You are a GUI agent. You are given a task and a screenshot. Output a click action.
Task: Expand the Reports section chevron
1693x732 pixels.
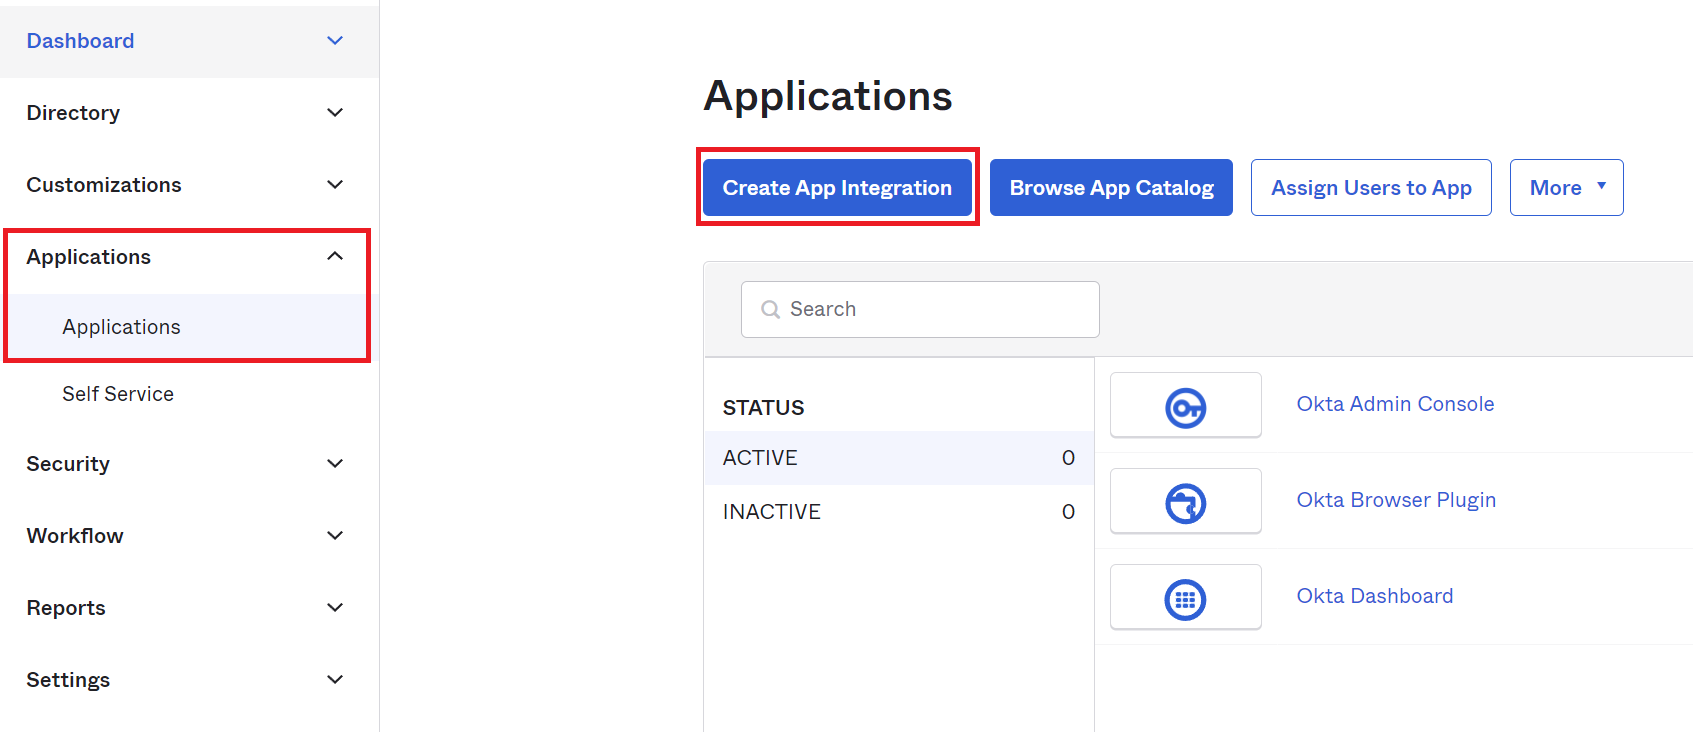click(335, 608)
